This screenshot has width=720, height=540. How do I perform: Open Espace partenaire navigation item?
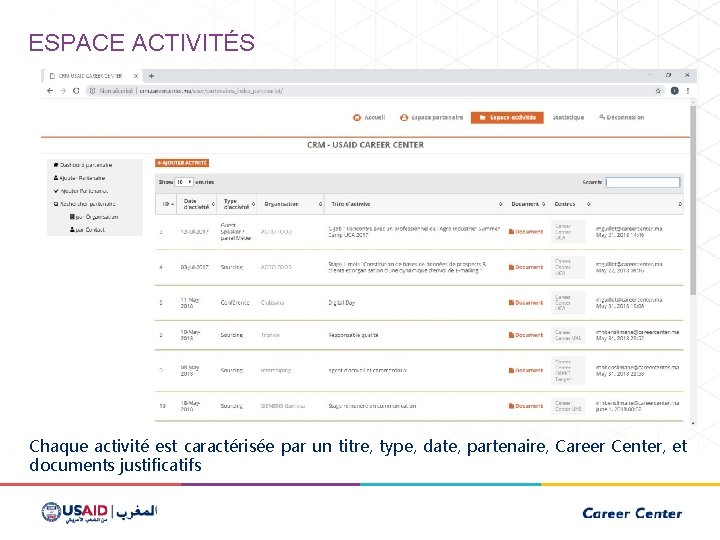[431, 118]
